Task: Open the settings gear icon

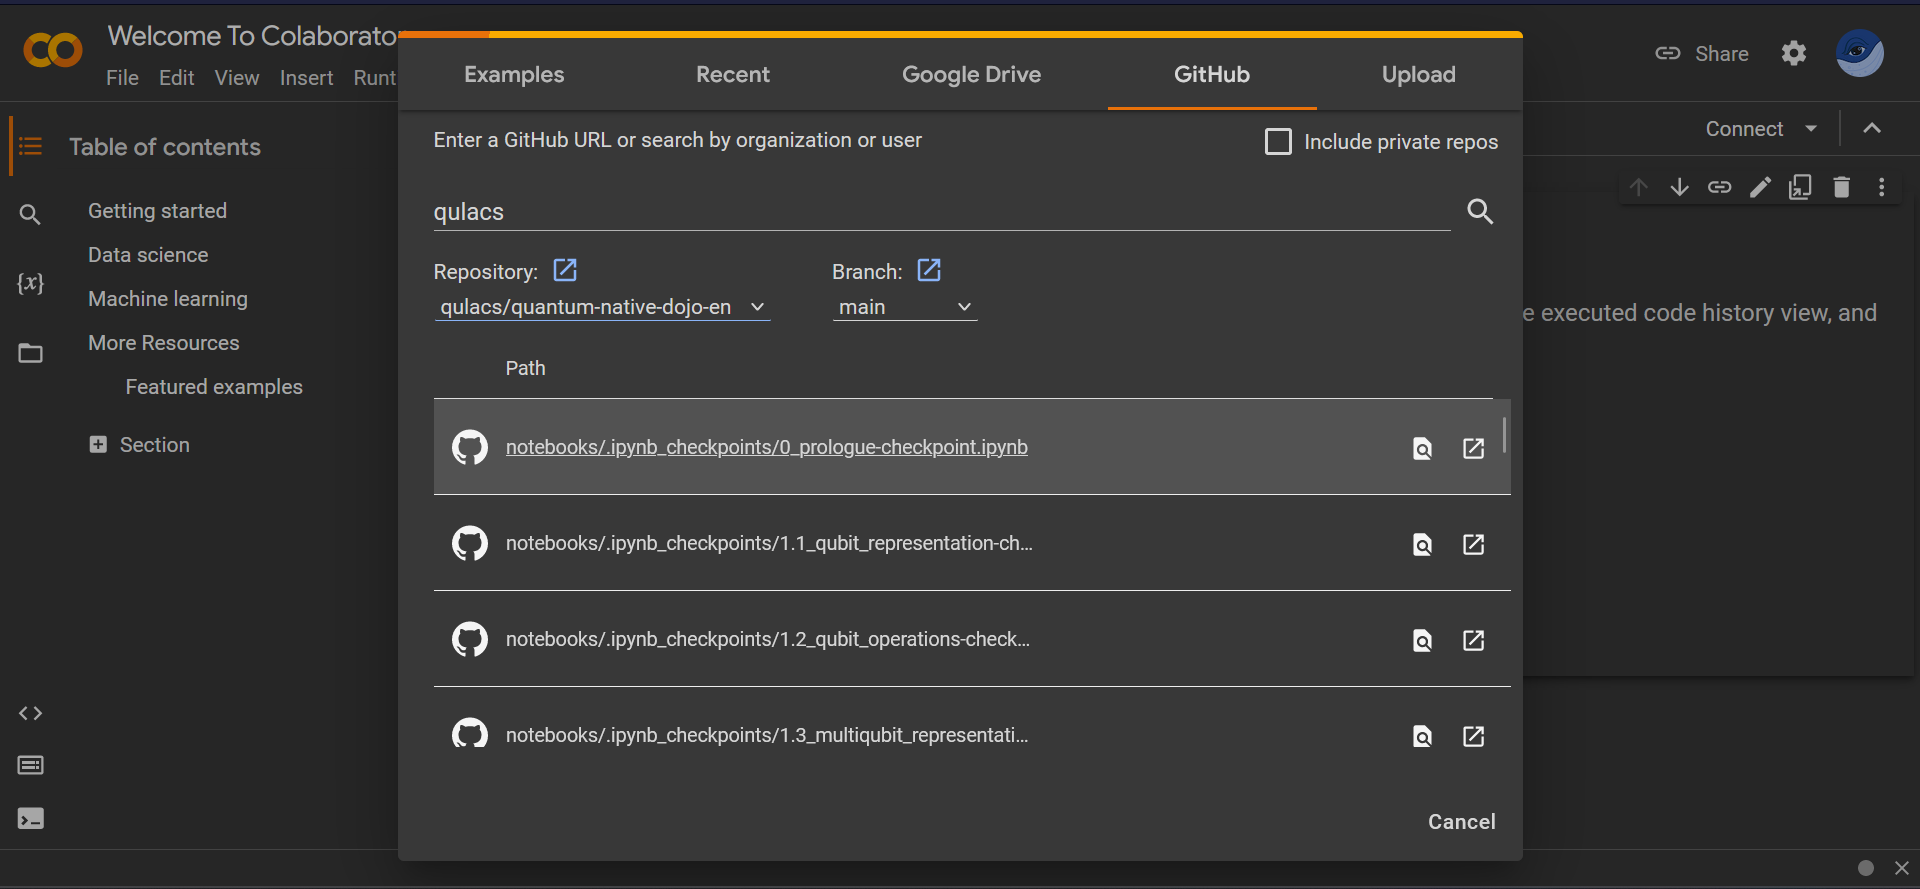Action: [1794, 53]
